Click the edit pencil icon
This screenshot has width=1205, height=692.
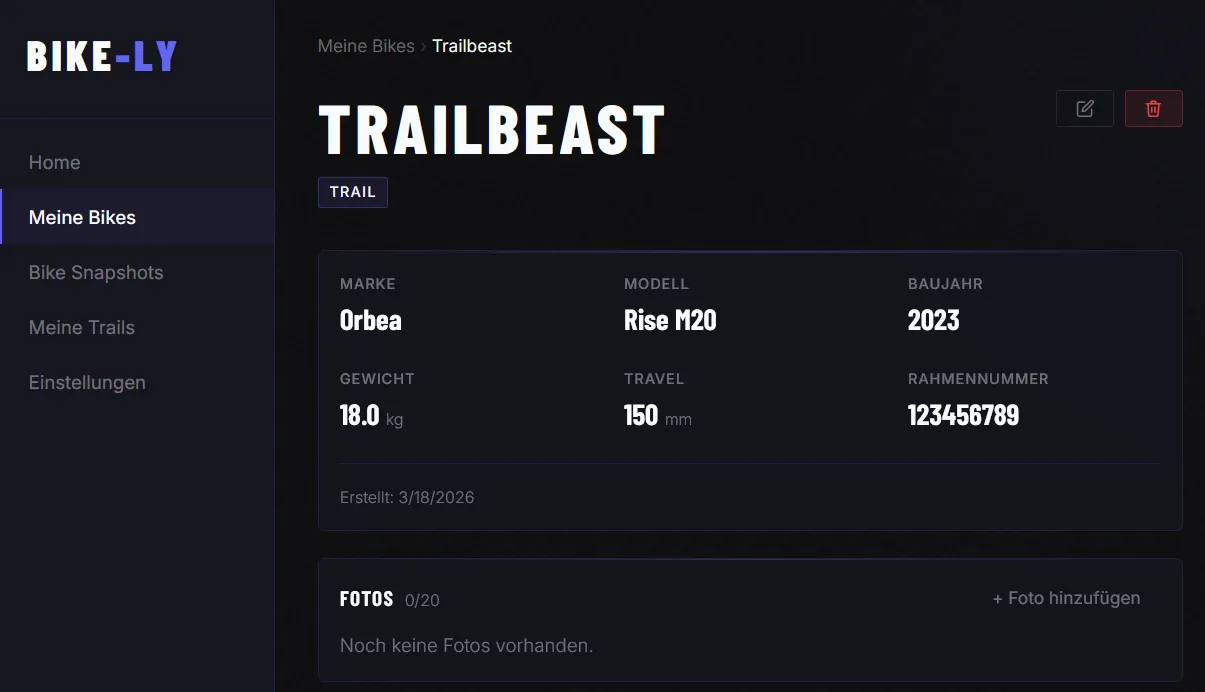1084,109
